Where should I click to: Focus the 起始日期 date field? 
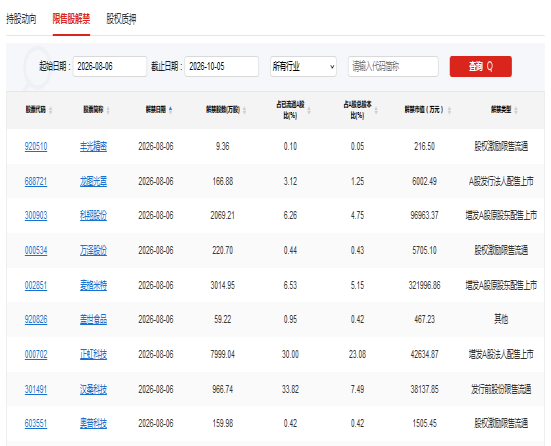(x=110, y=66)
